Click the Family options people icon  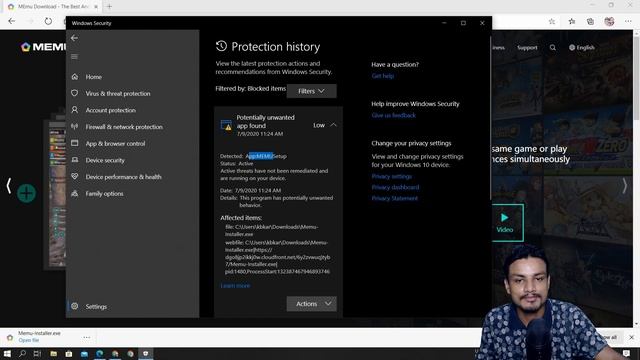point(75,193)
